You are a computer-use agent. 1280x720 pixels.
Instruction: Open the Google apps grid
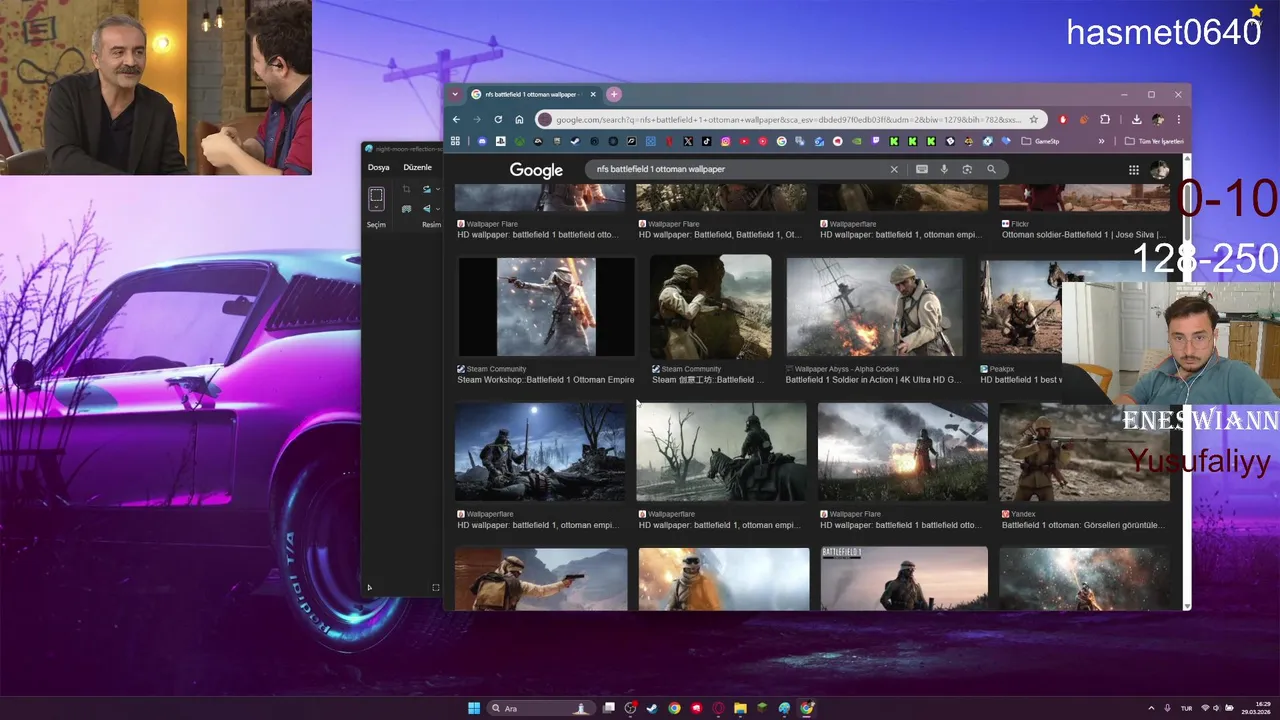tap(1133, 170)
